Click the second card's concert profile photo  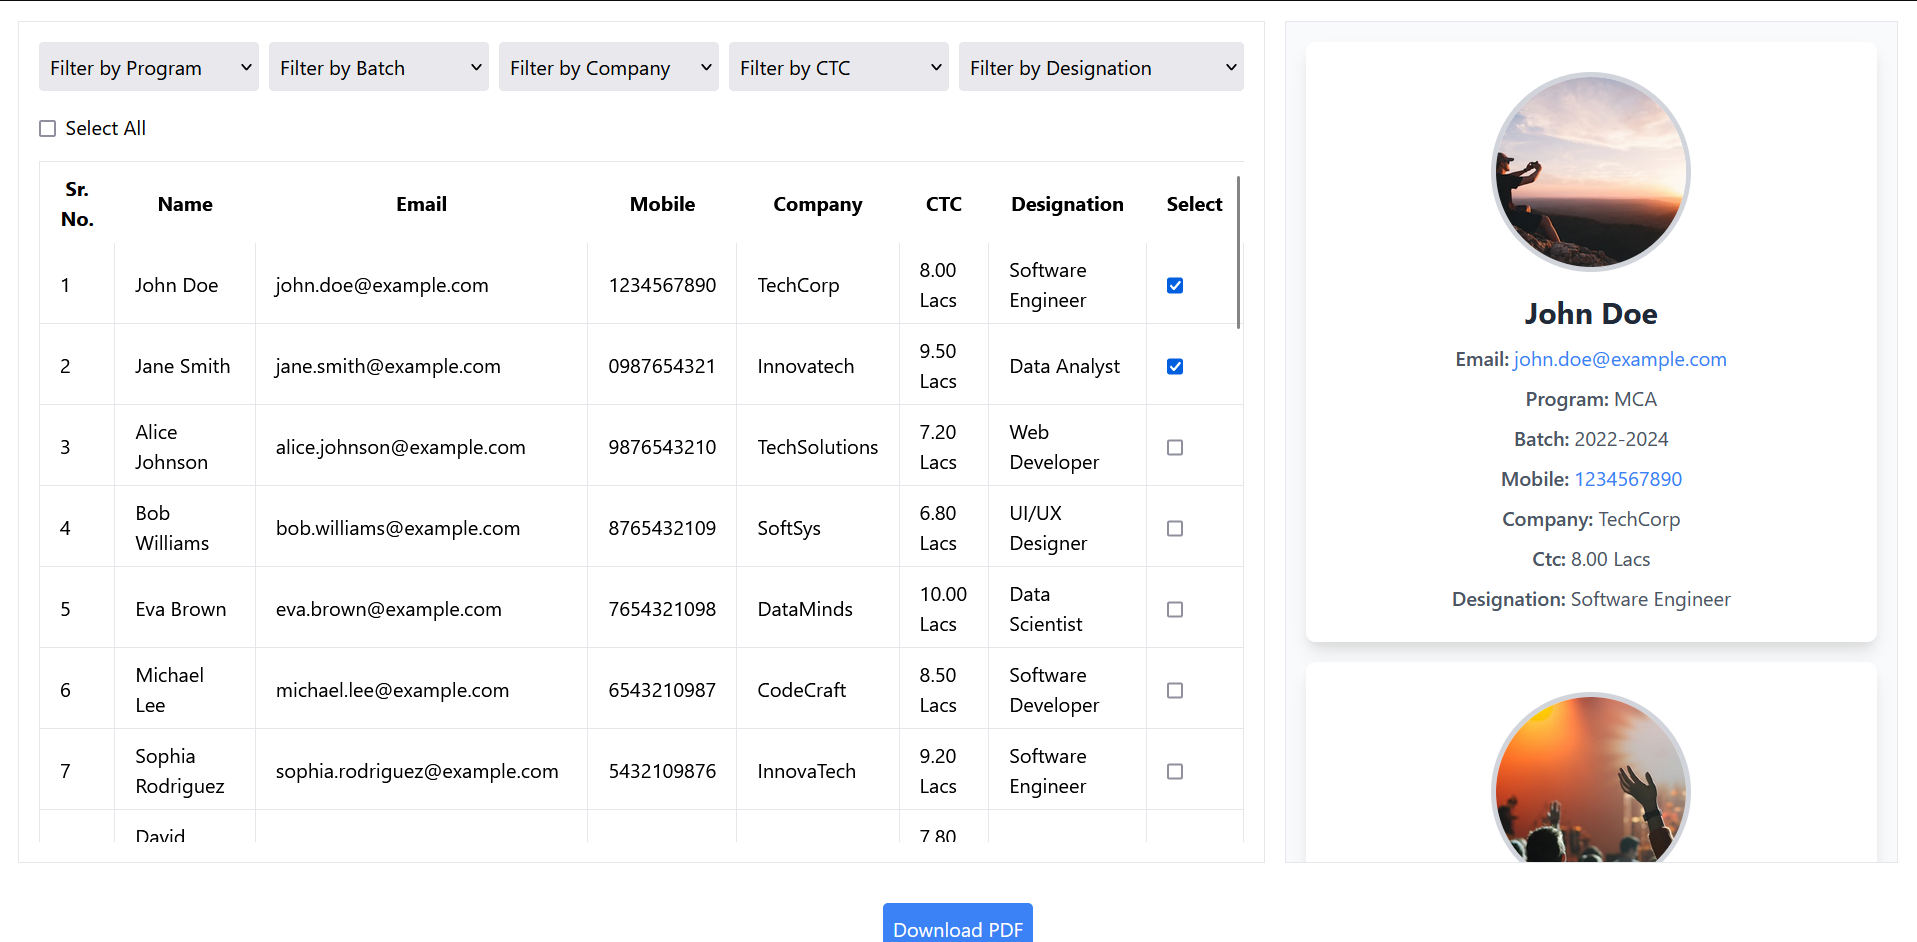click(x=1591, y=780)
